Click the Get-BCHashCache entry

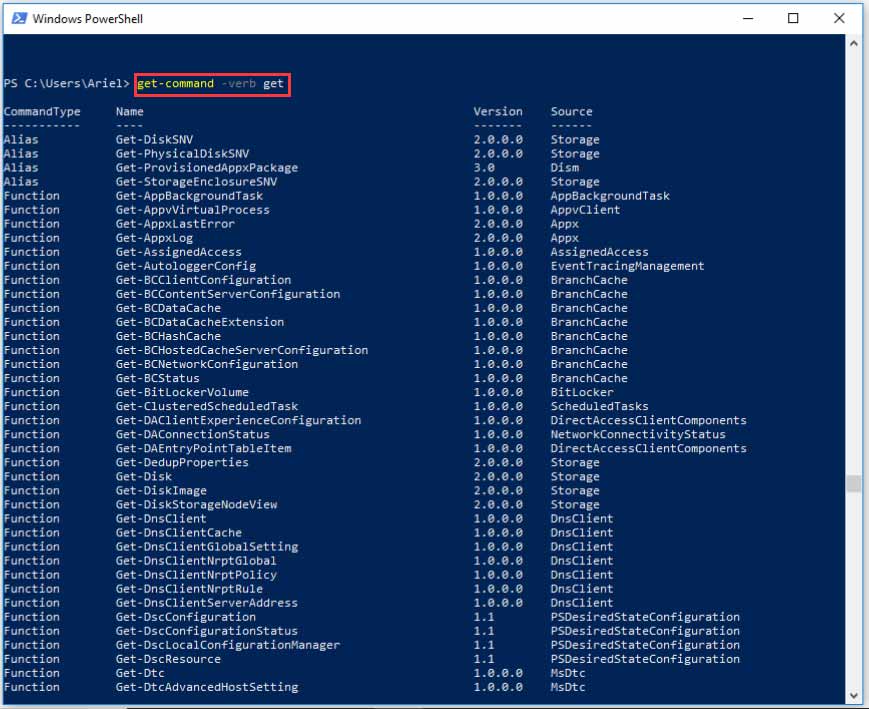168,336
